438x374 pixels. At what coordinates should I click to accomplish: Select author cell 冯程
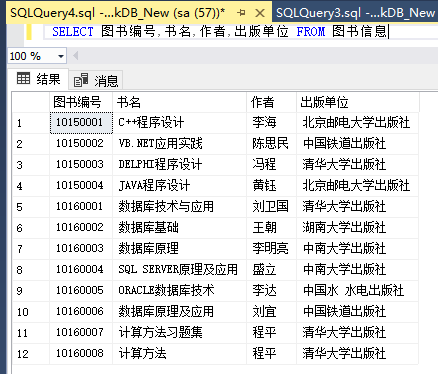(272, 165)
